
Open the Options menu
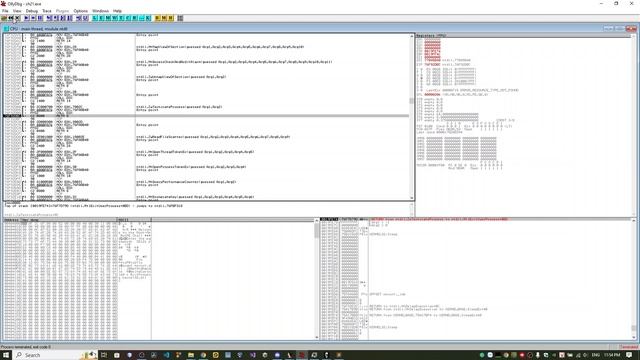pyautogui.click(x=80, y=11)
